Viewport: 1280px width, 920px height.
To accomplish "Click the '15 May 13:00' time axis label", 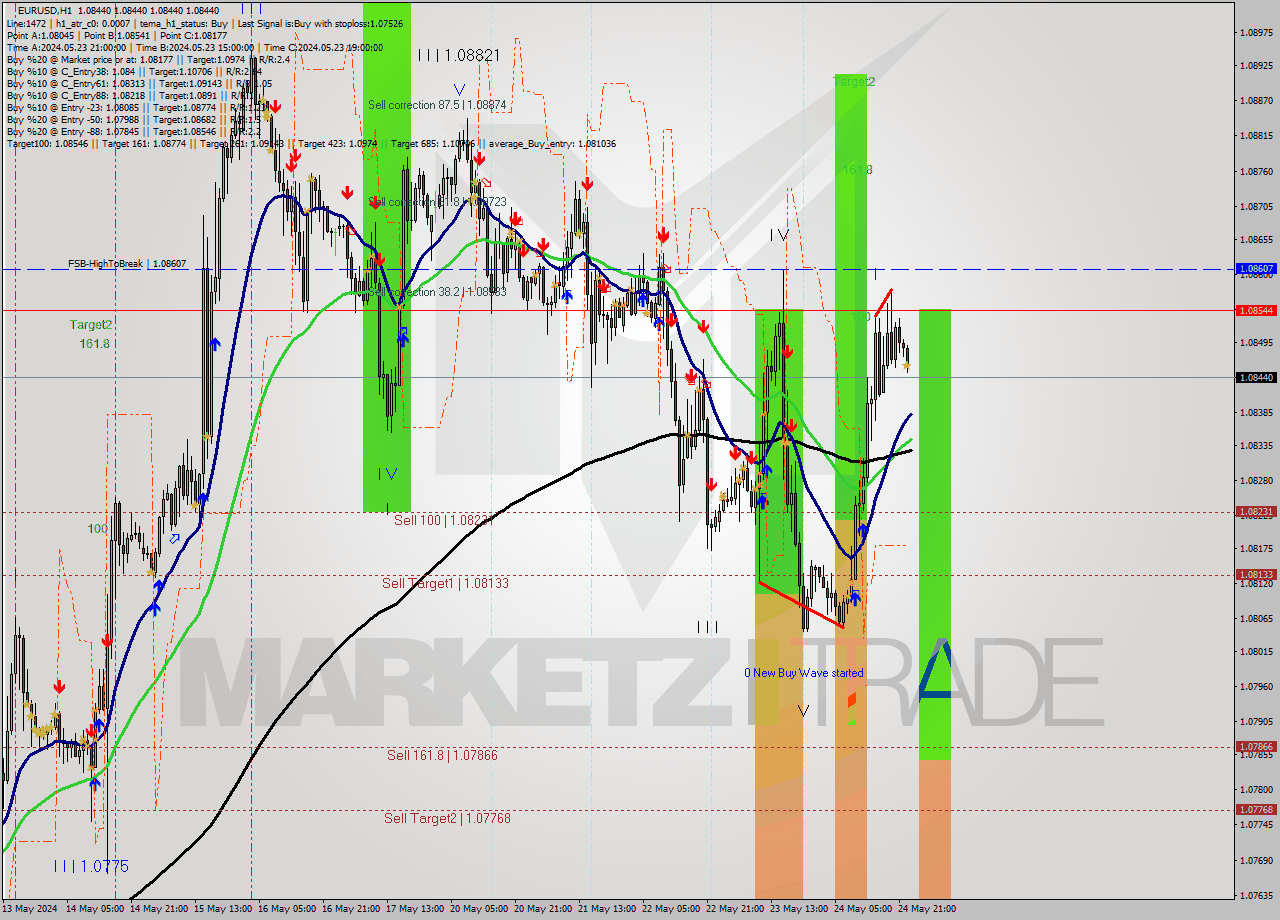I will [x=223, y=908].
